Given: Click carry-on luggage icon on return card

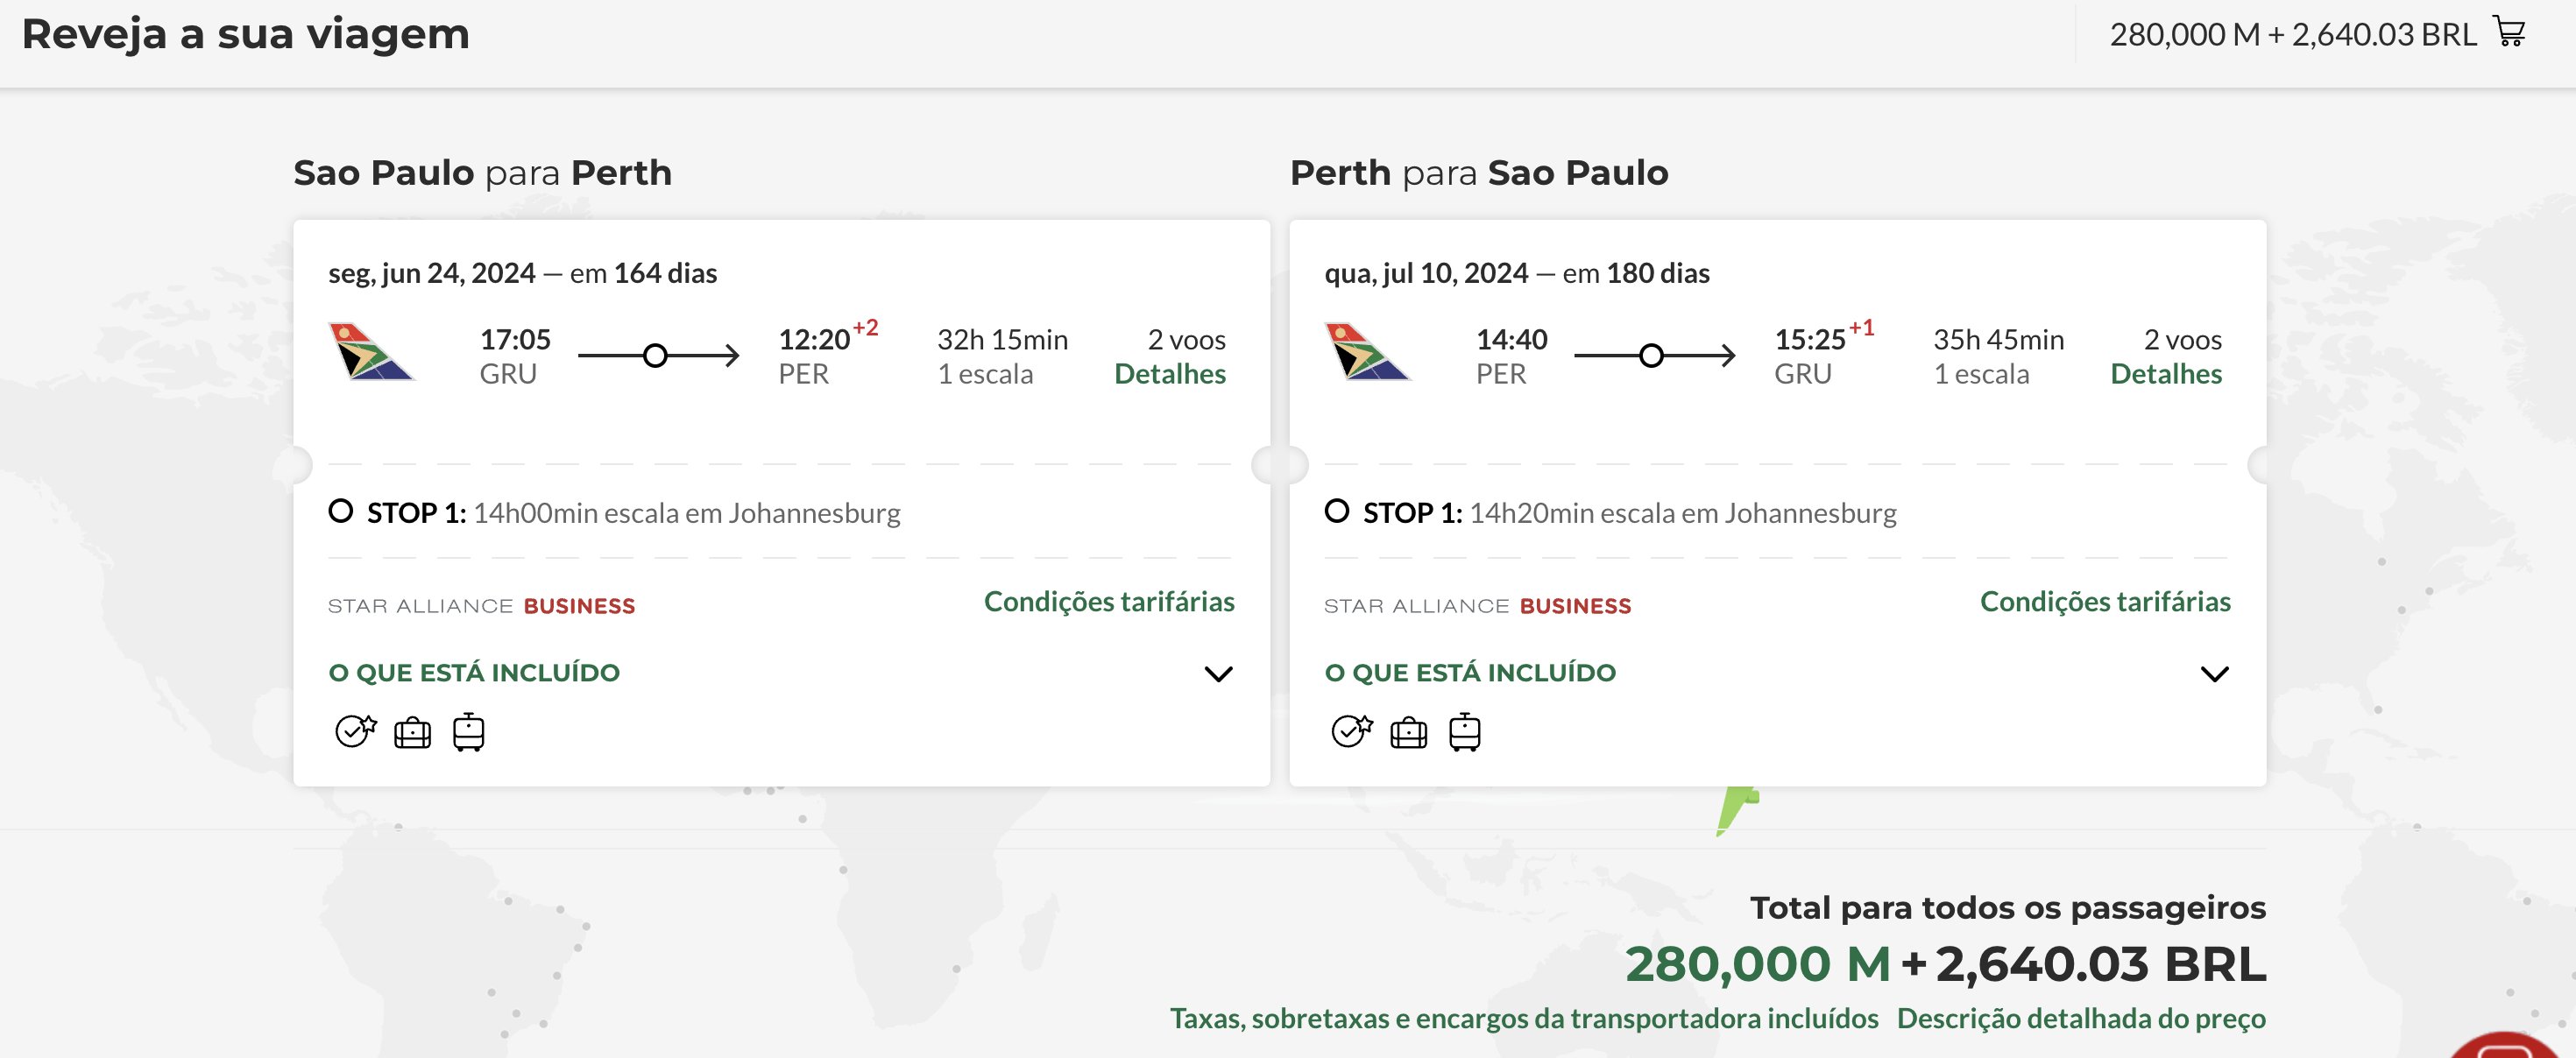Looking at the screenshot, I should click(x=1464, y=732).
